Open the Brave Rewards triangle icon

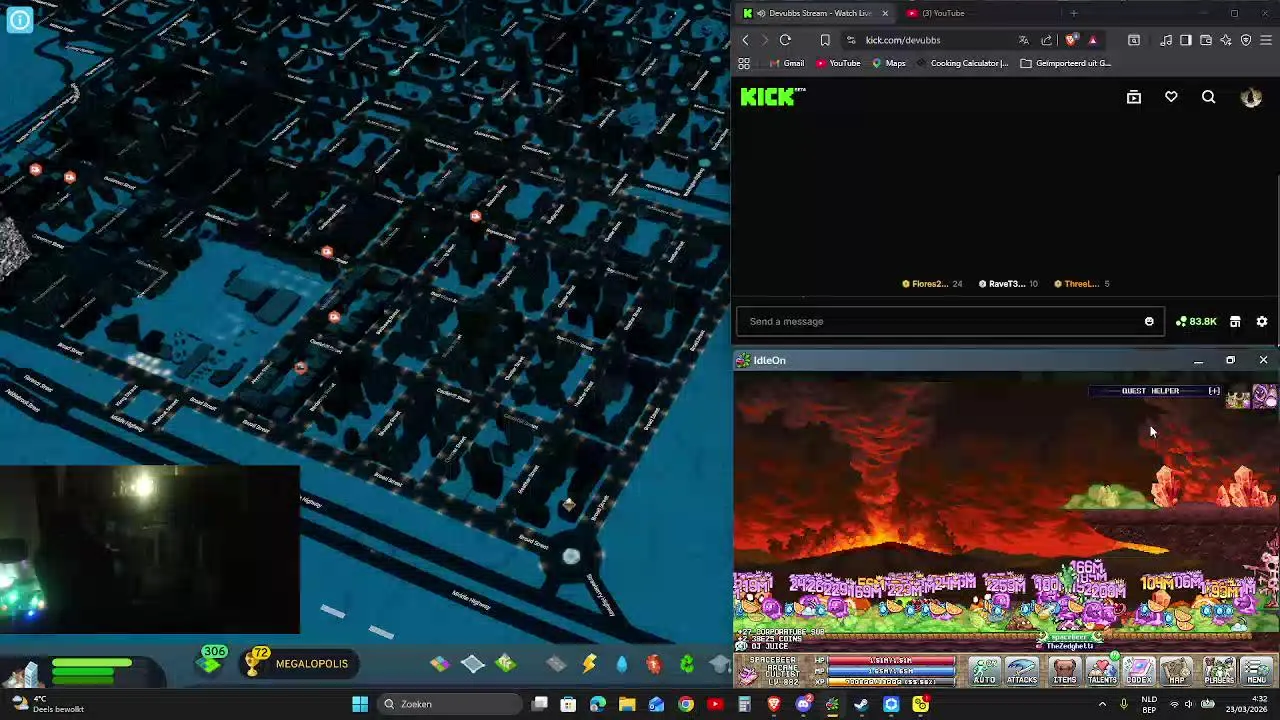[x=1092, y=40]
